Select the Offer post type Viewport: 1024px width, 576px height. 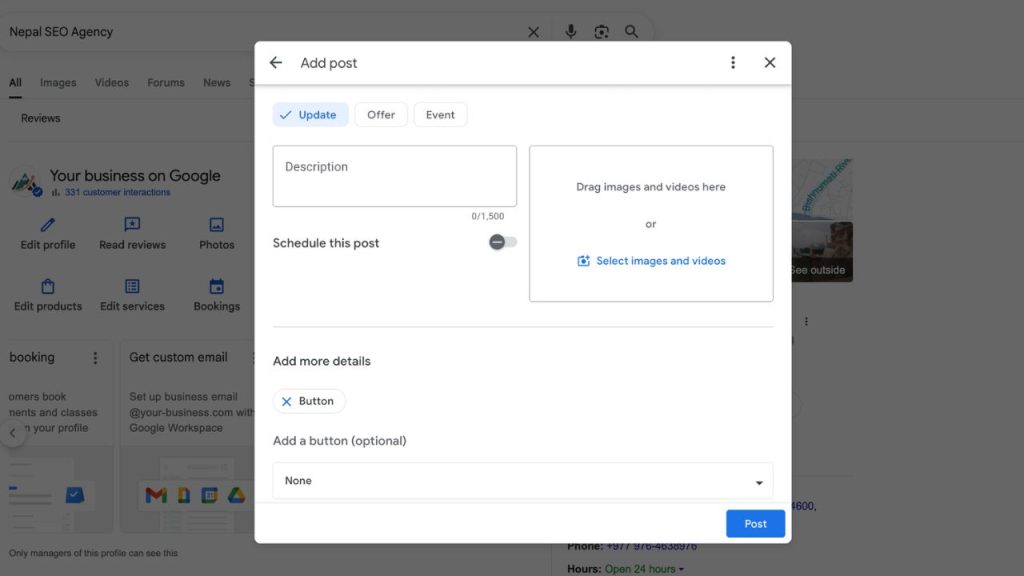pyautogui.click(x=380, y=114)
